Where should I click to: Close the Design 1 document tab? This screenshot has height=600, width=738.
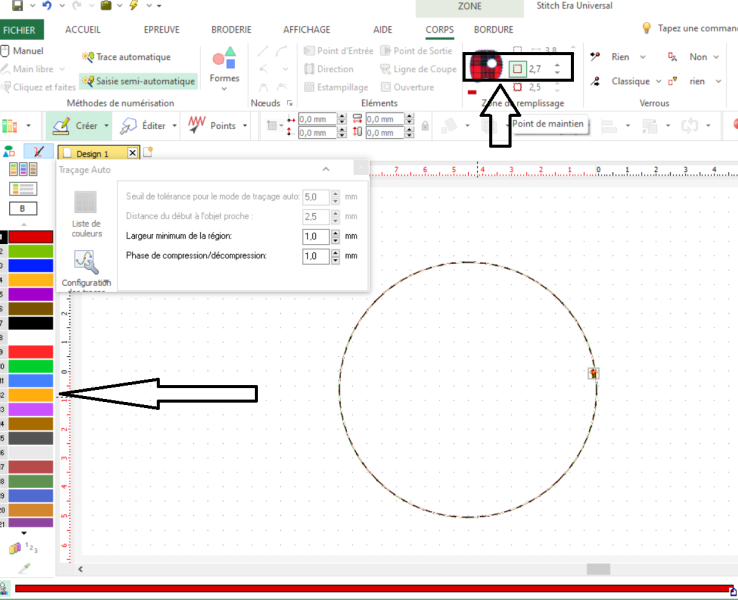[131, 153]
